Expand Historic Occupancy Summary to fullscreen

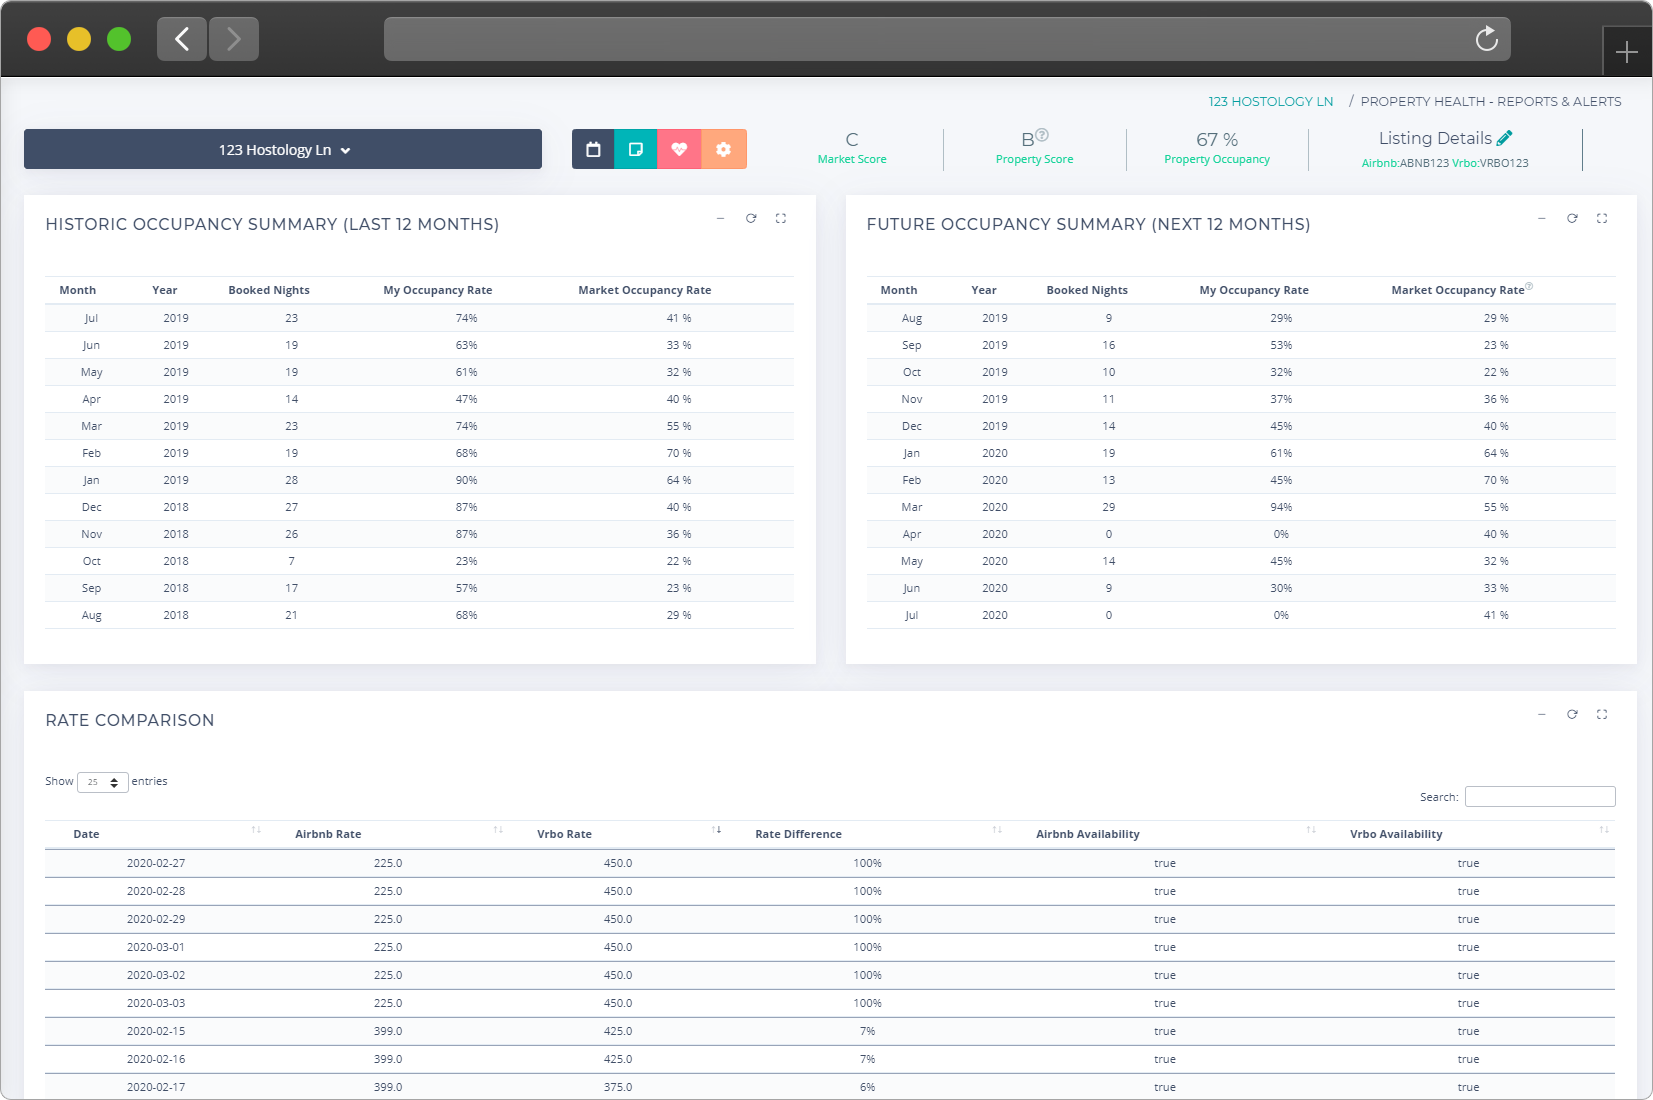pos(781,218)
